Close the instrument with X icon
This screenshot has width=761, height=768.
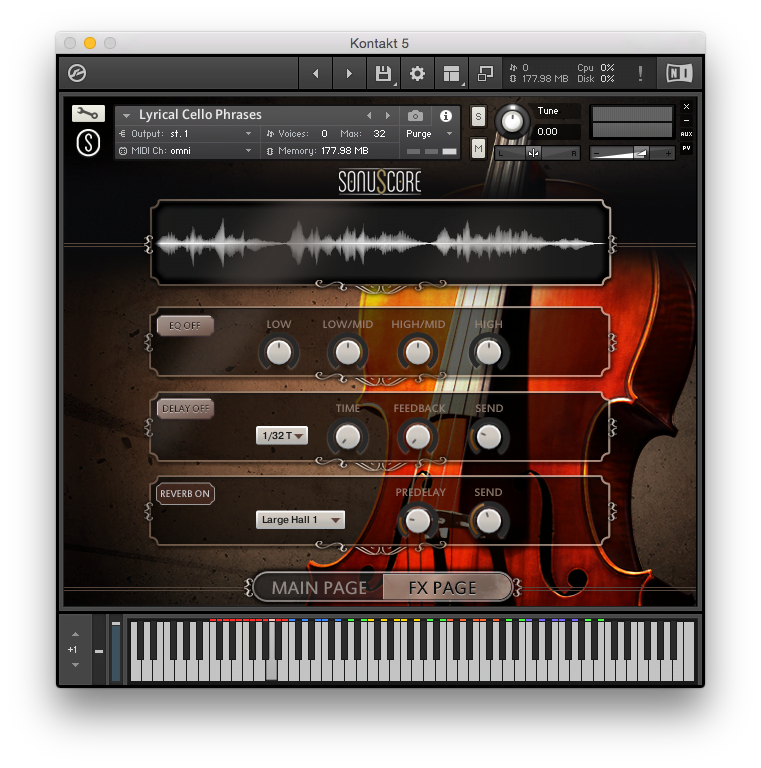coord(687,106)
